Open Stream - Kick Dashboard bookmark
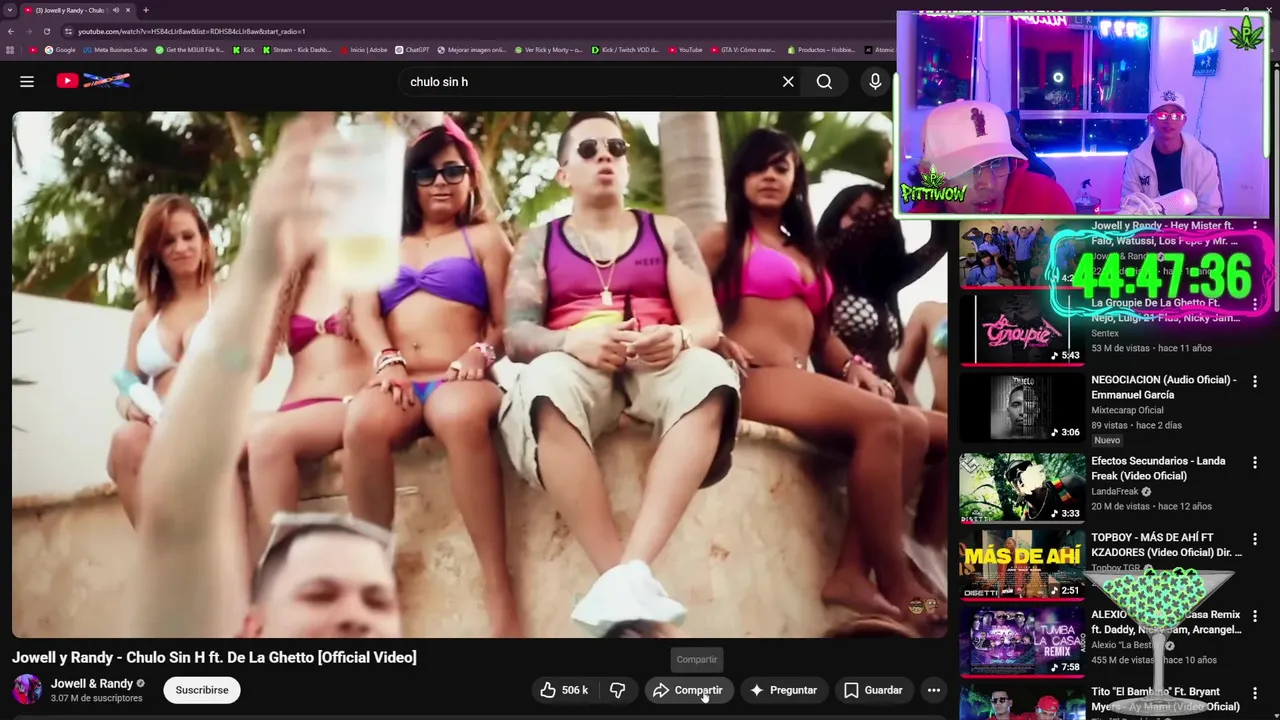Screen dimensions: 1280x720 (x=297, y=50)
